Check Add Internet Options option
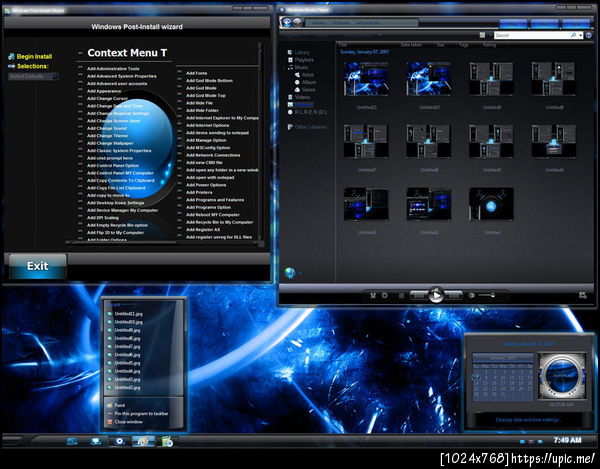 pyautogui.click(x=179, y=125)
